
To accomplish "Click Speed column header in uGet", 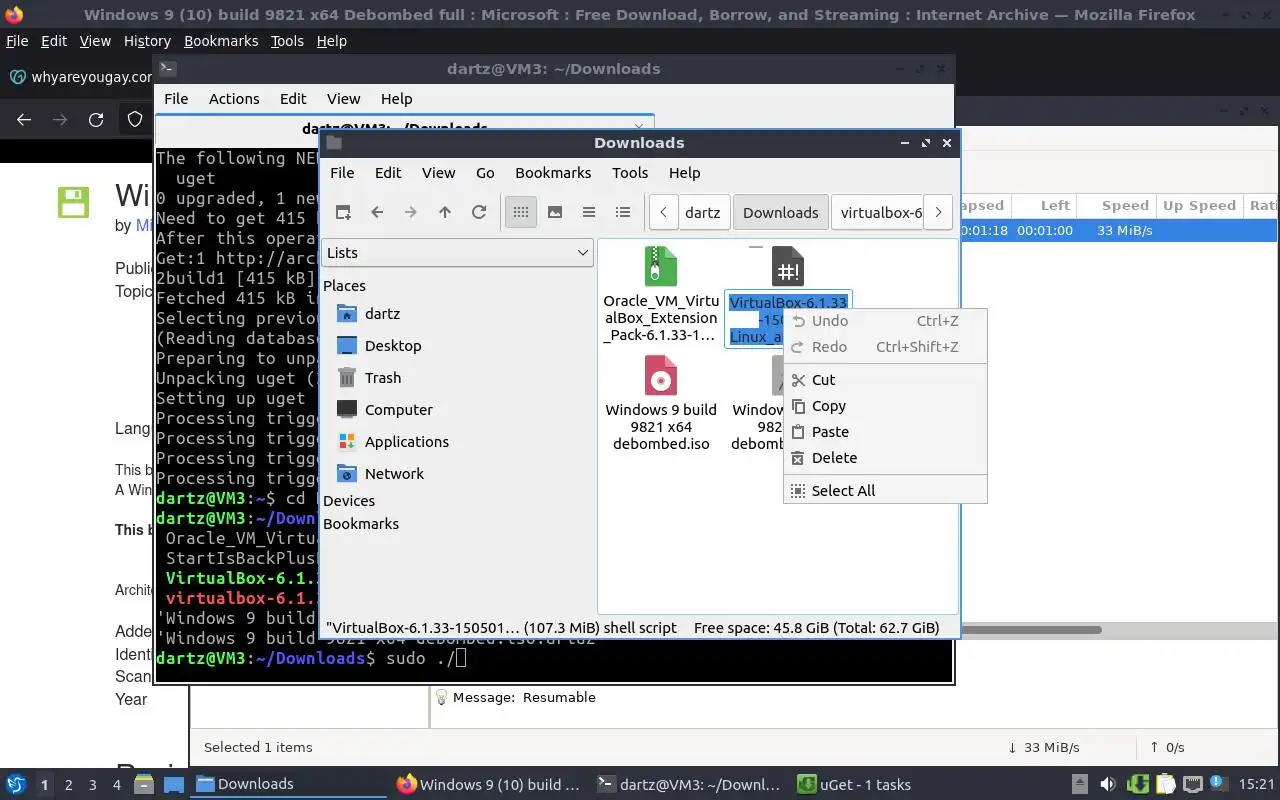I will click(1125, 205).
